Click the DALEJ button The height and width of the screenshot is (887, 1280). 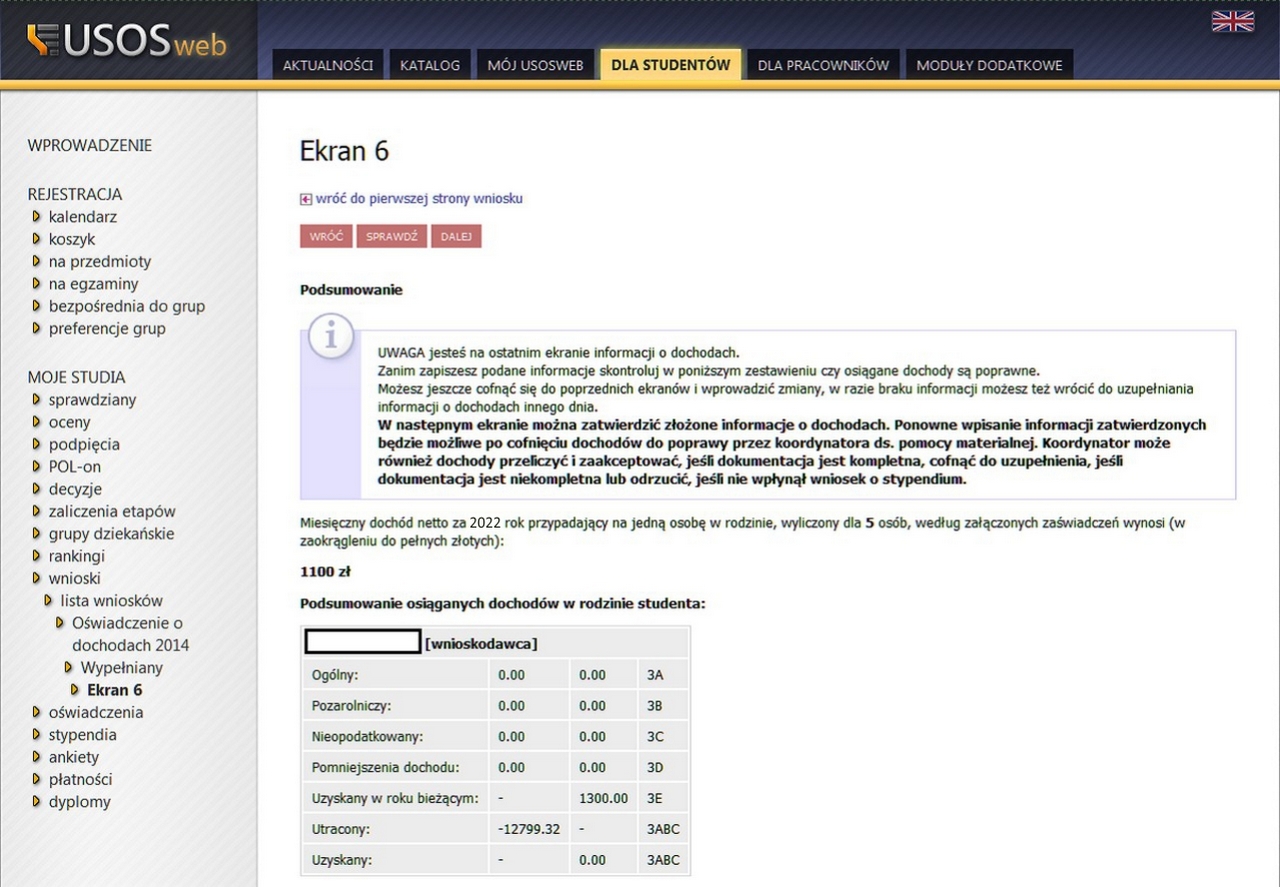tap(456, 236)
